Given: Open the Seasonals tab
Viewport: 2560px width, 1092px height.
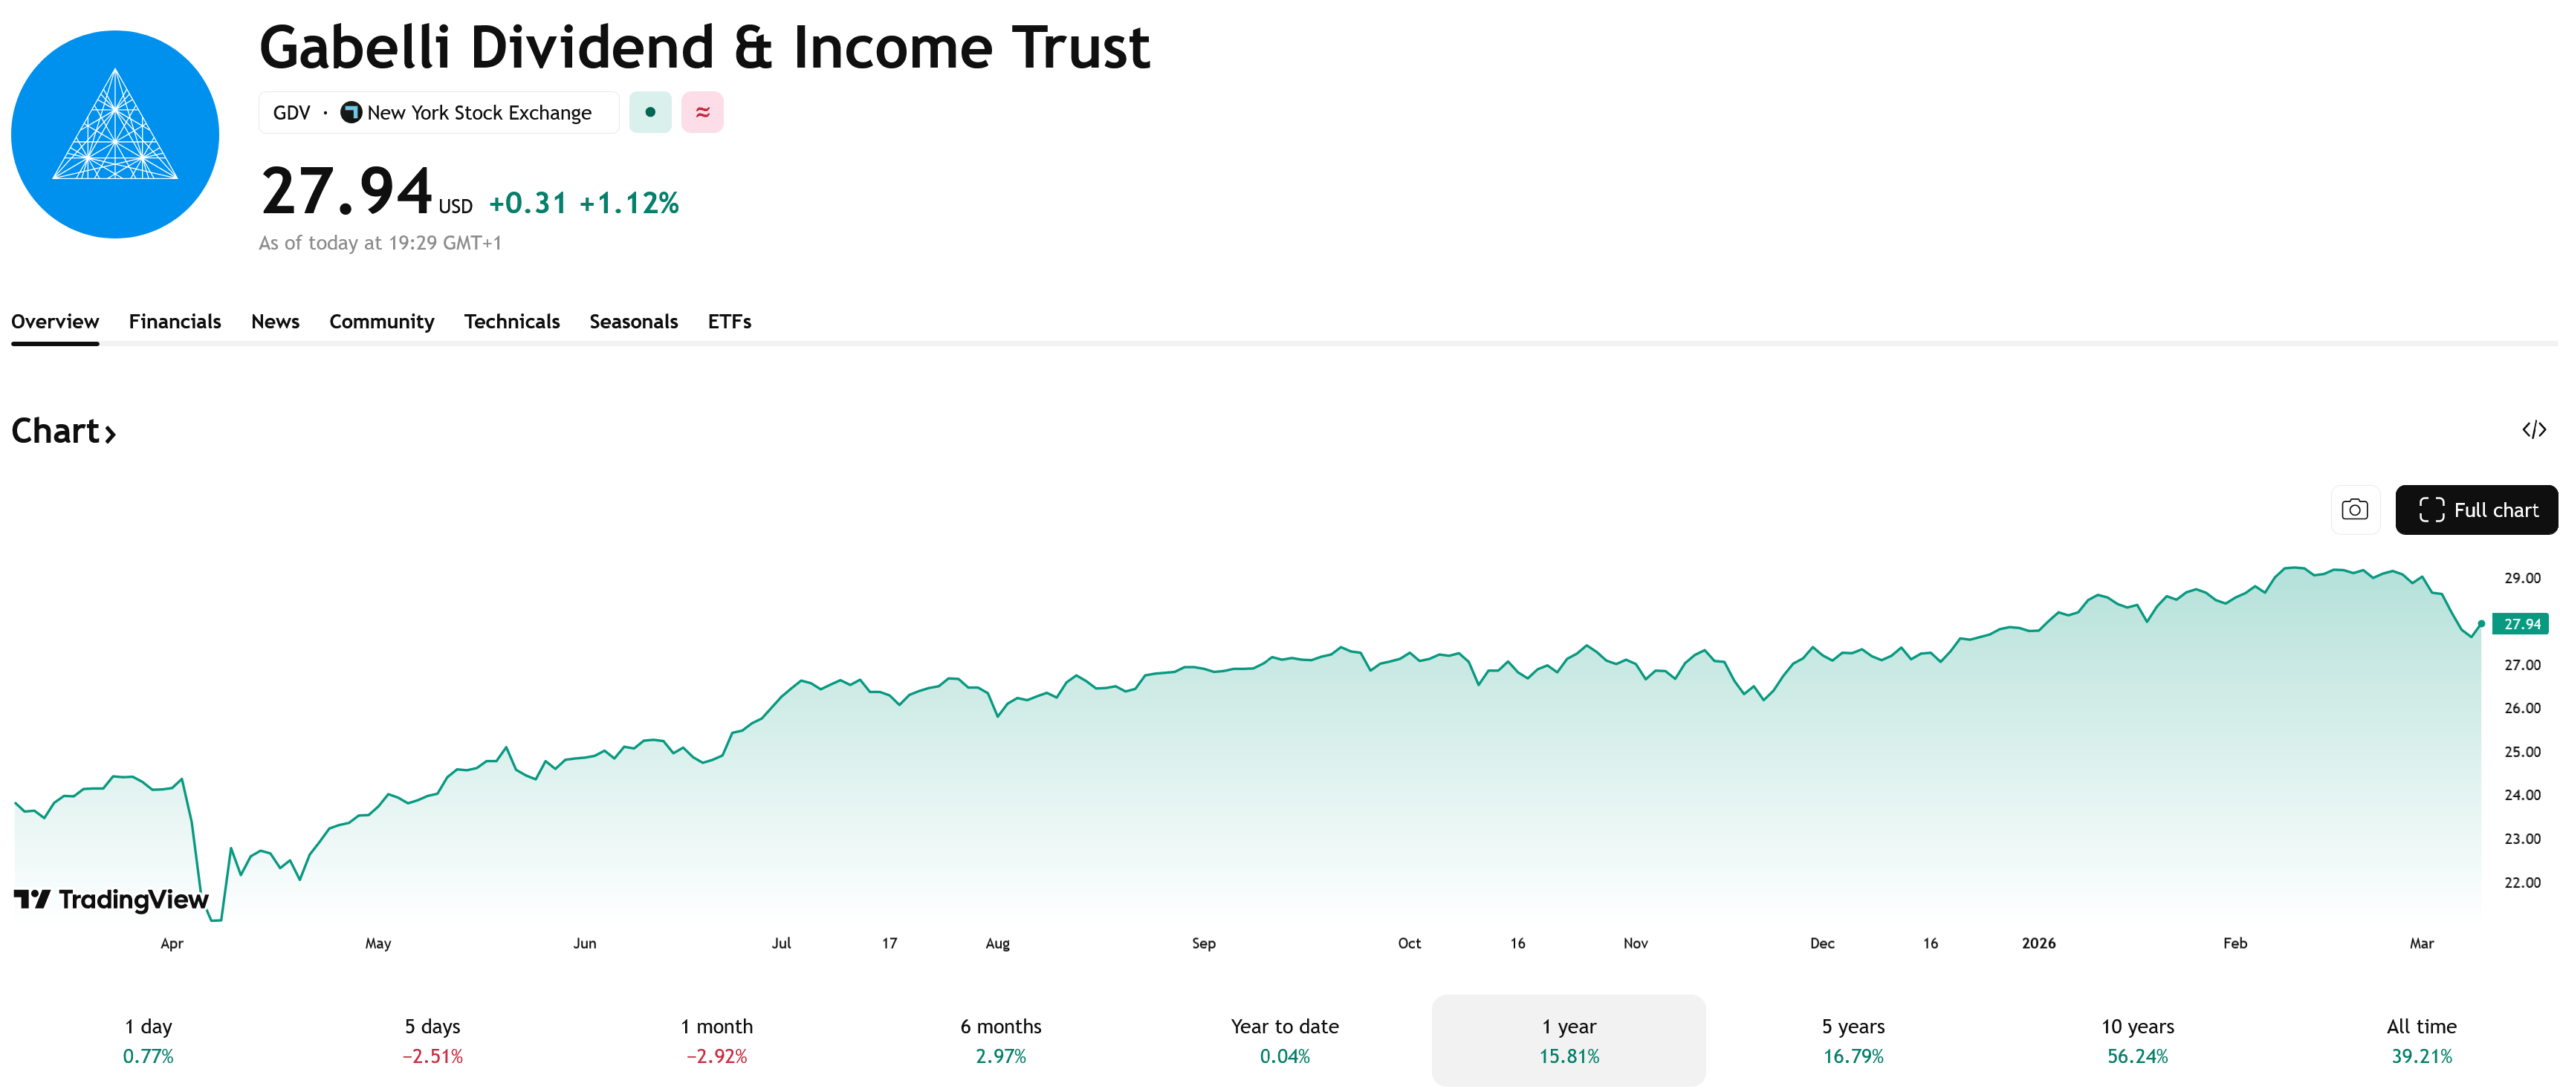Looking at the screenshot, I should [x=634, y=321].
